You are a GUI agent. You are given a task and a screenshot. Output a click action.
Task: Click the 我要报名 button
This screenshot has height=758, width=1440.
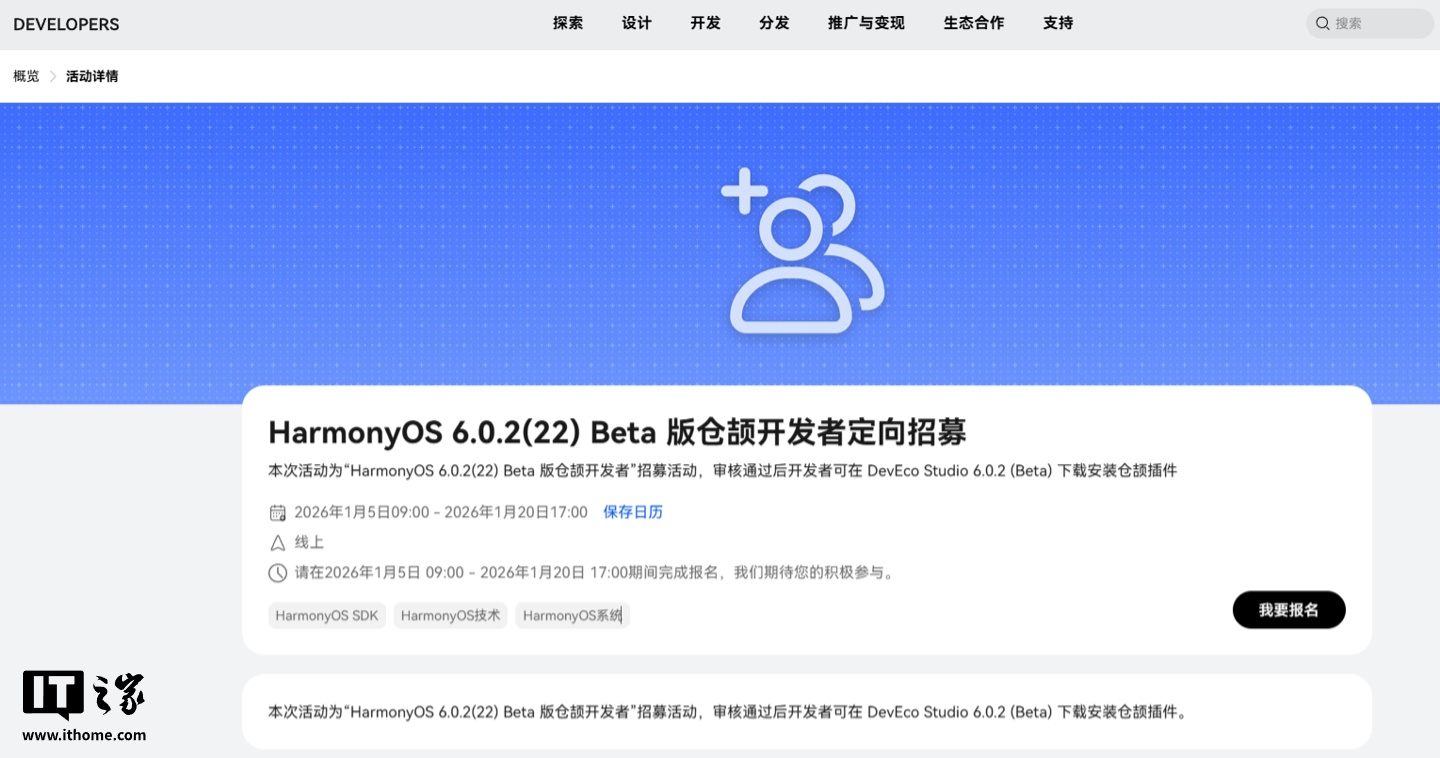1289,610
